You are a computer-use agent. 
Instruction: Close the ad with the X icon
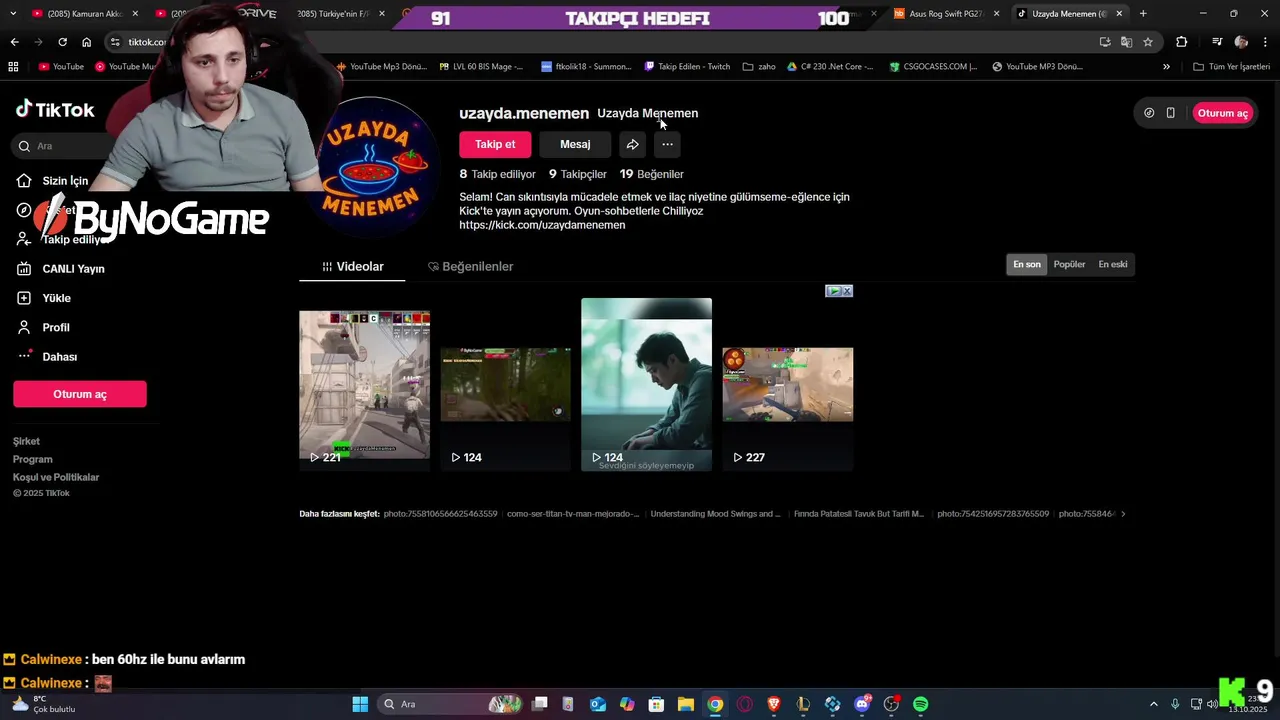point(846,291)
